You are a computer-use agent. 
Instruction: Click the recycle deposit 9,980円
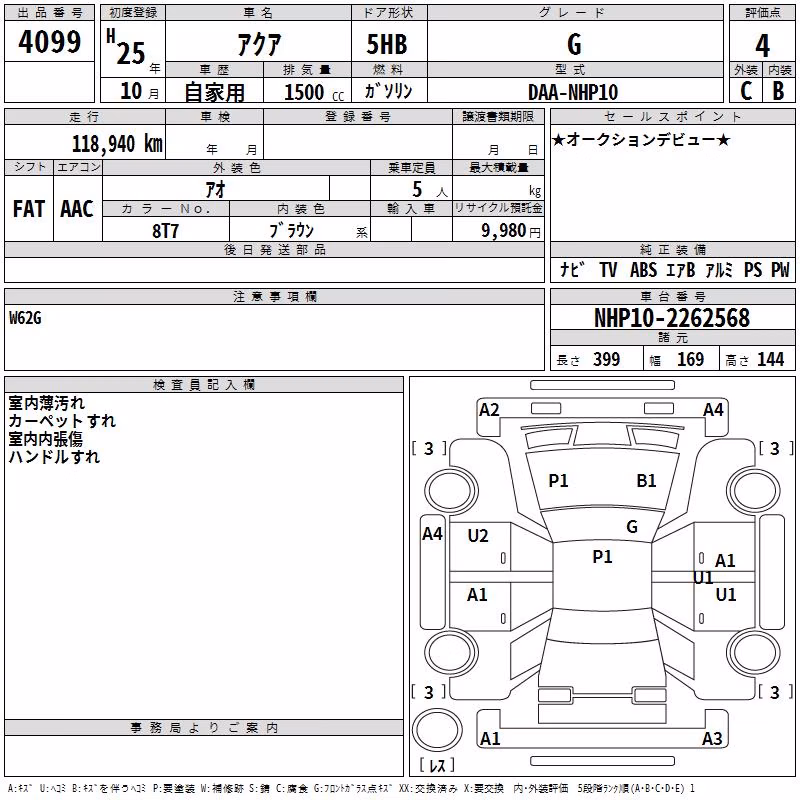511,231
